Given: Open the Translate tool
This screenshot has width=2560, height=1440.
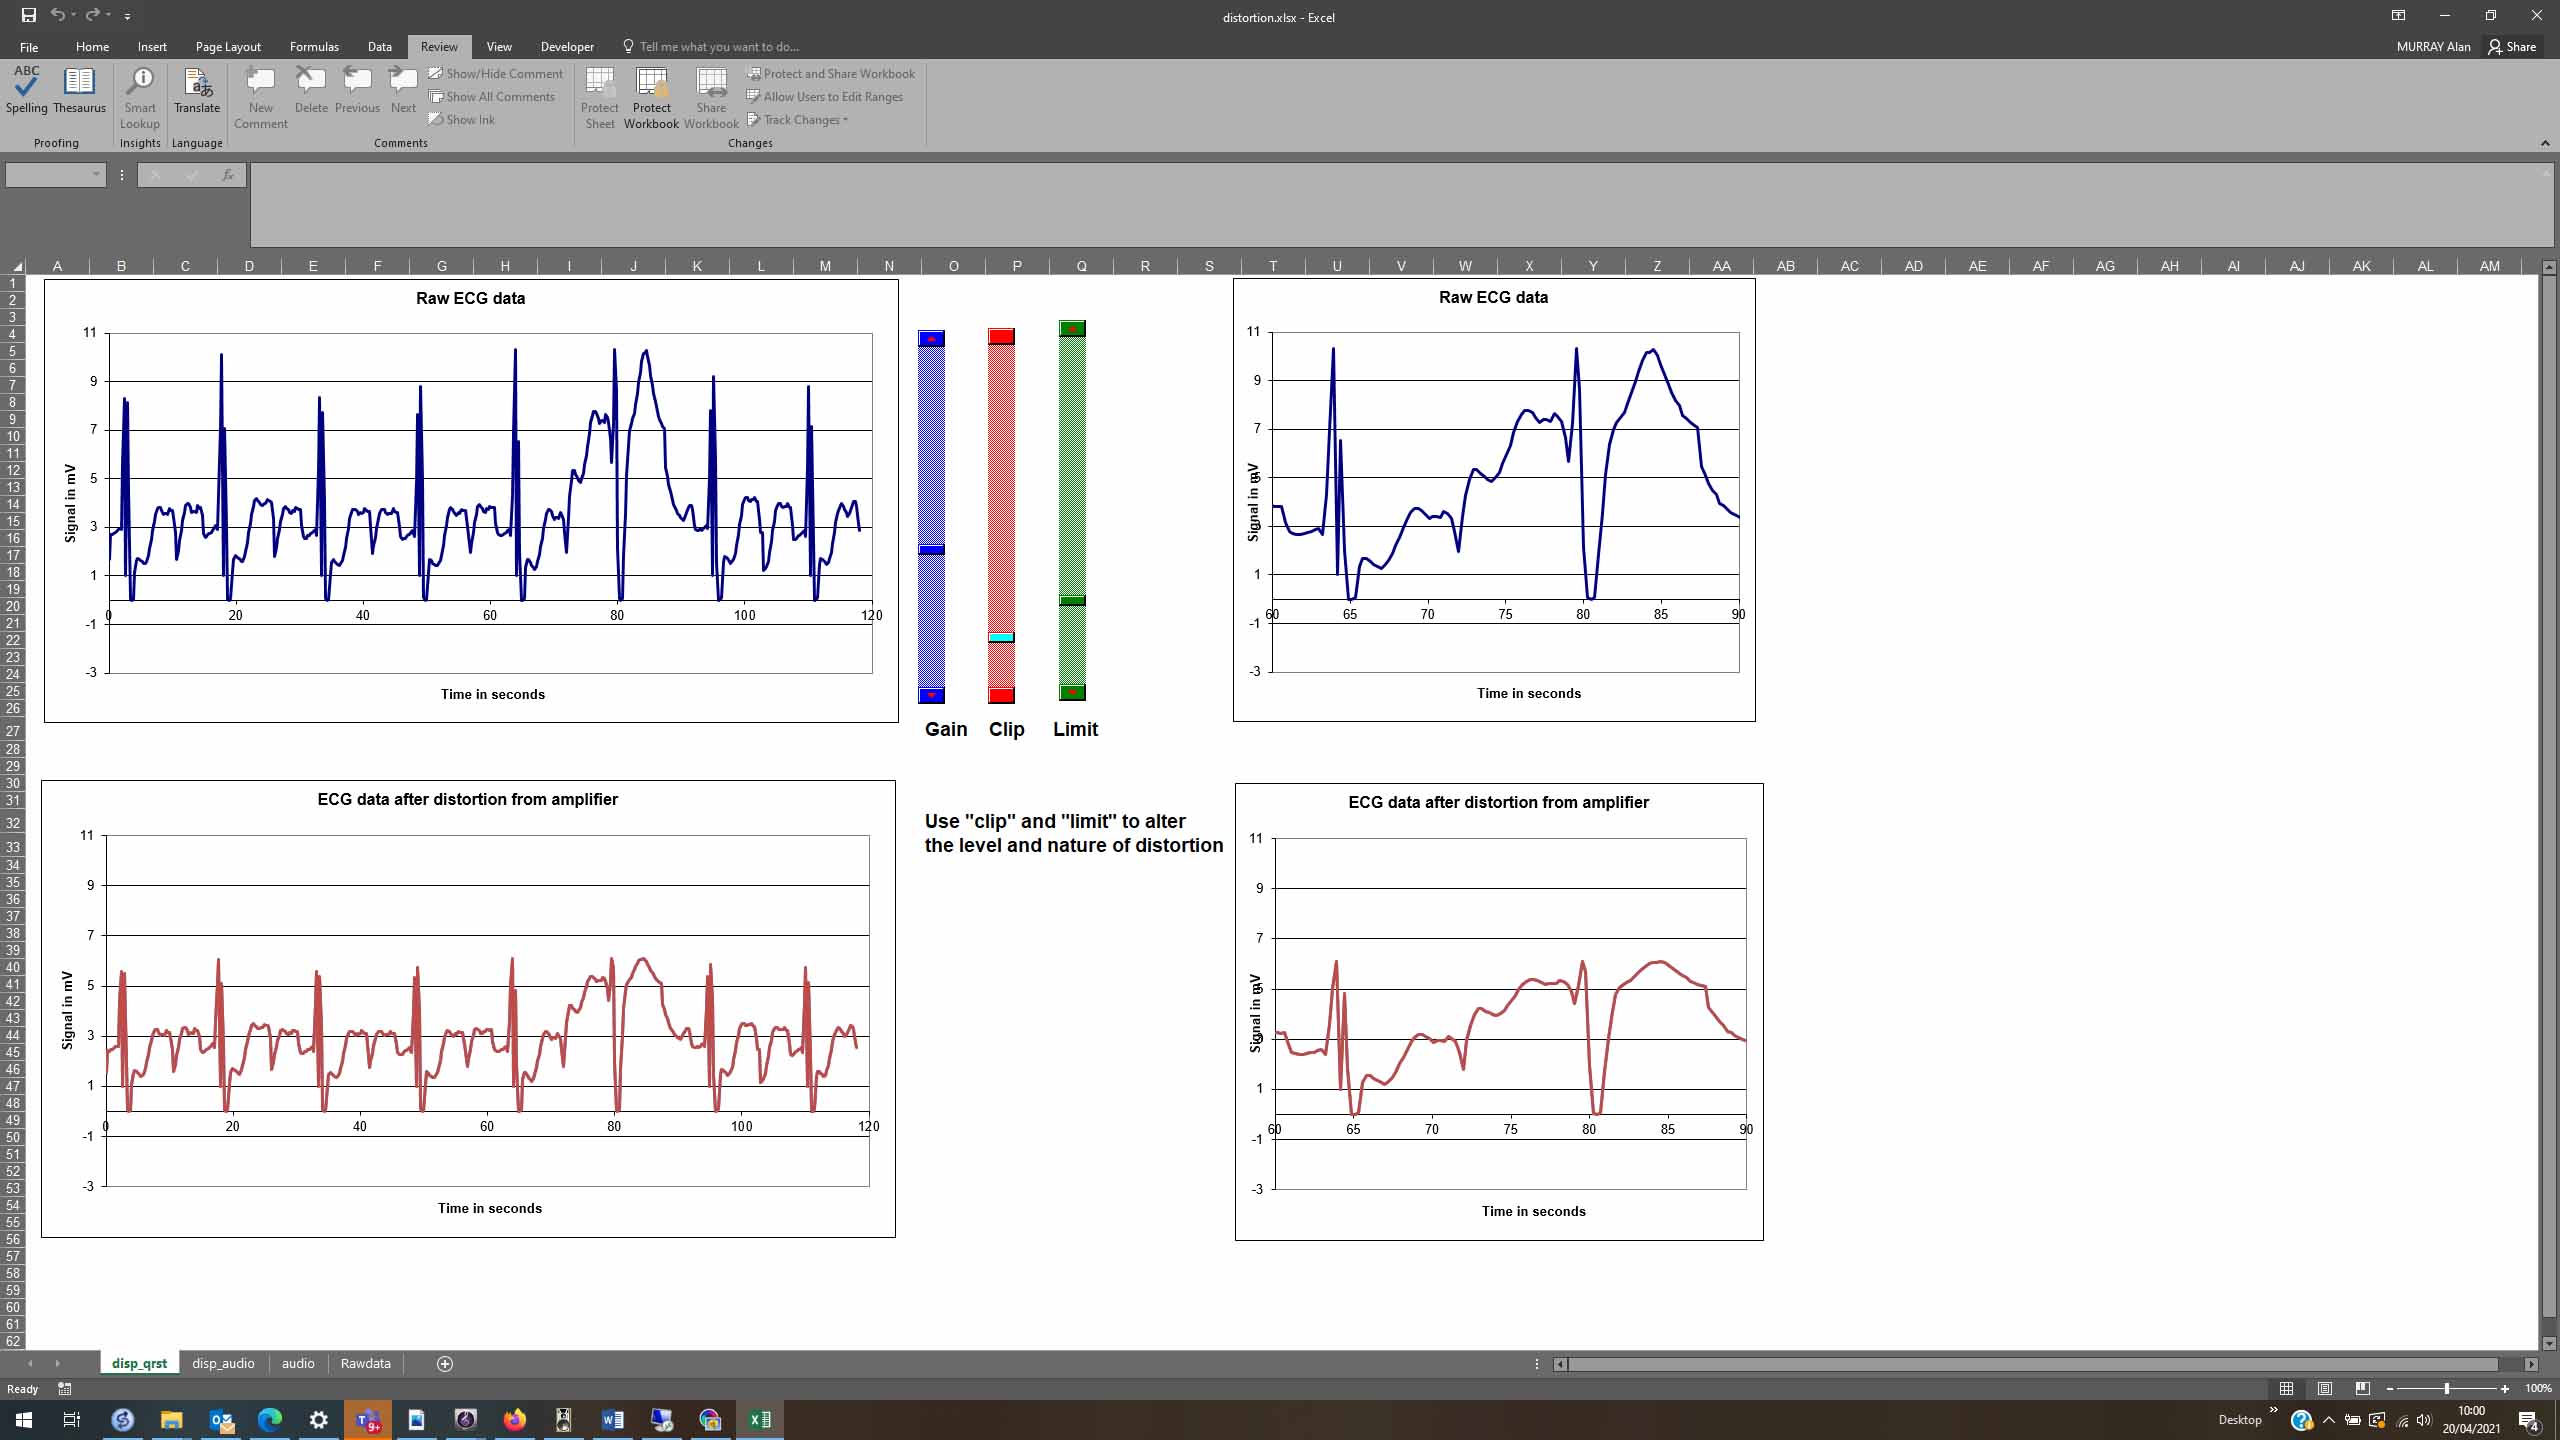Looking at the screenshot, I should click(x=197, y=90).
